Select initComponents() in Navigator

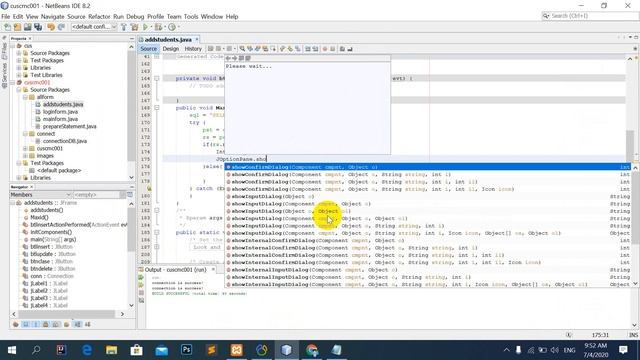point(51,232)
